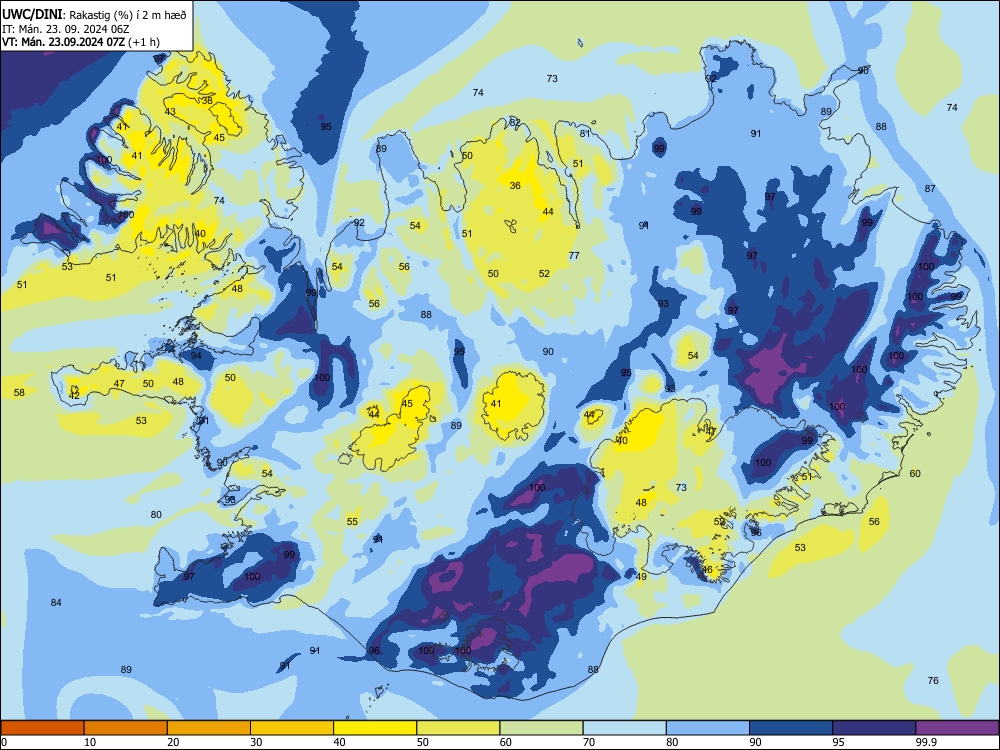Pick the 50–60 pale yellow legend swatch
This screenshot has width=1000, height=750.
click(x=458, y=728)
